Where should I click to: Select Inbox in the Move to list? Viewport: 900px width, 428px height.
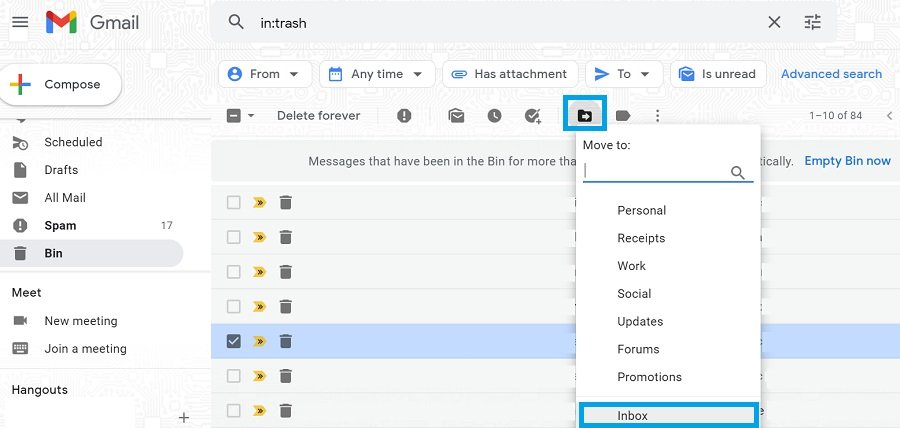pyautogui.click(x=633, y=415)
